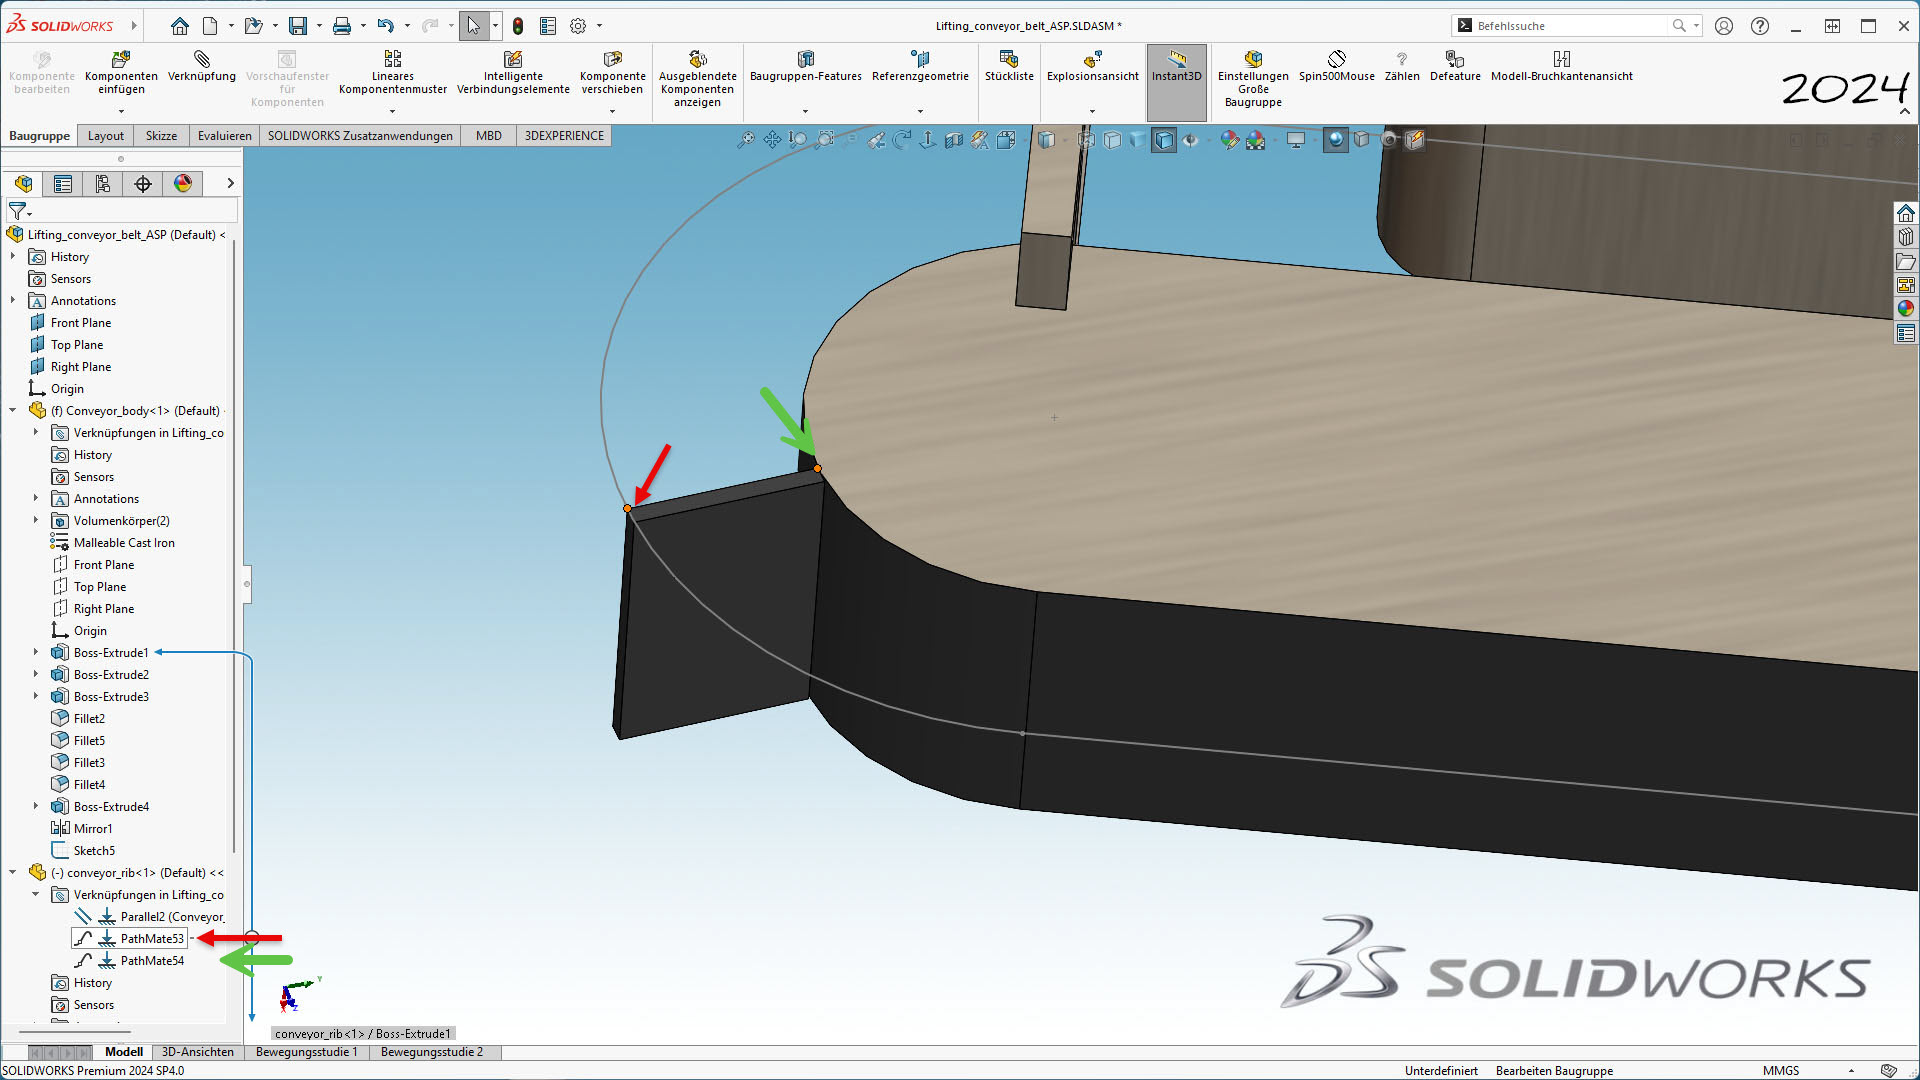
Task: Click the Explosionsansicht tool
Action: (1092, 67)
